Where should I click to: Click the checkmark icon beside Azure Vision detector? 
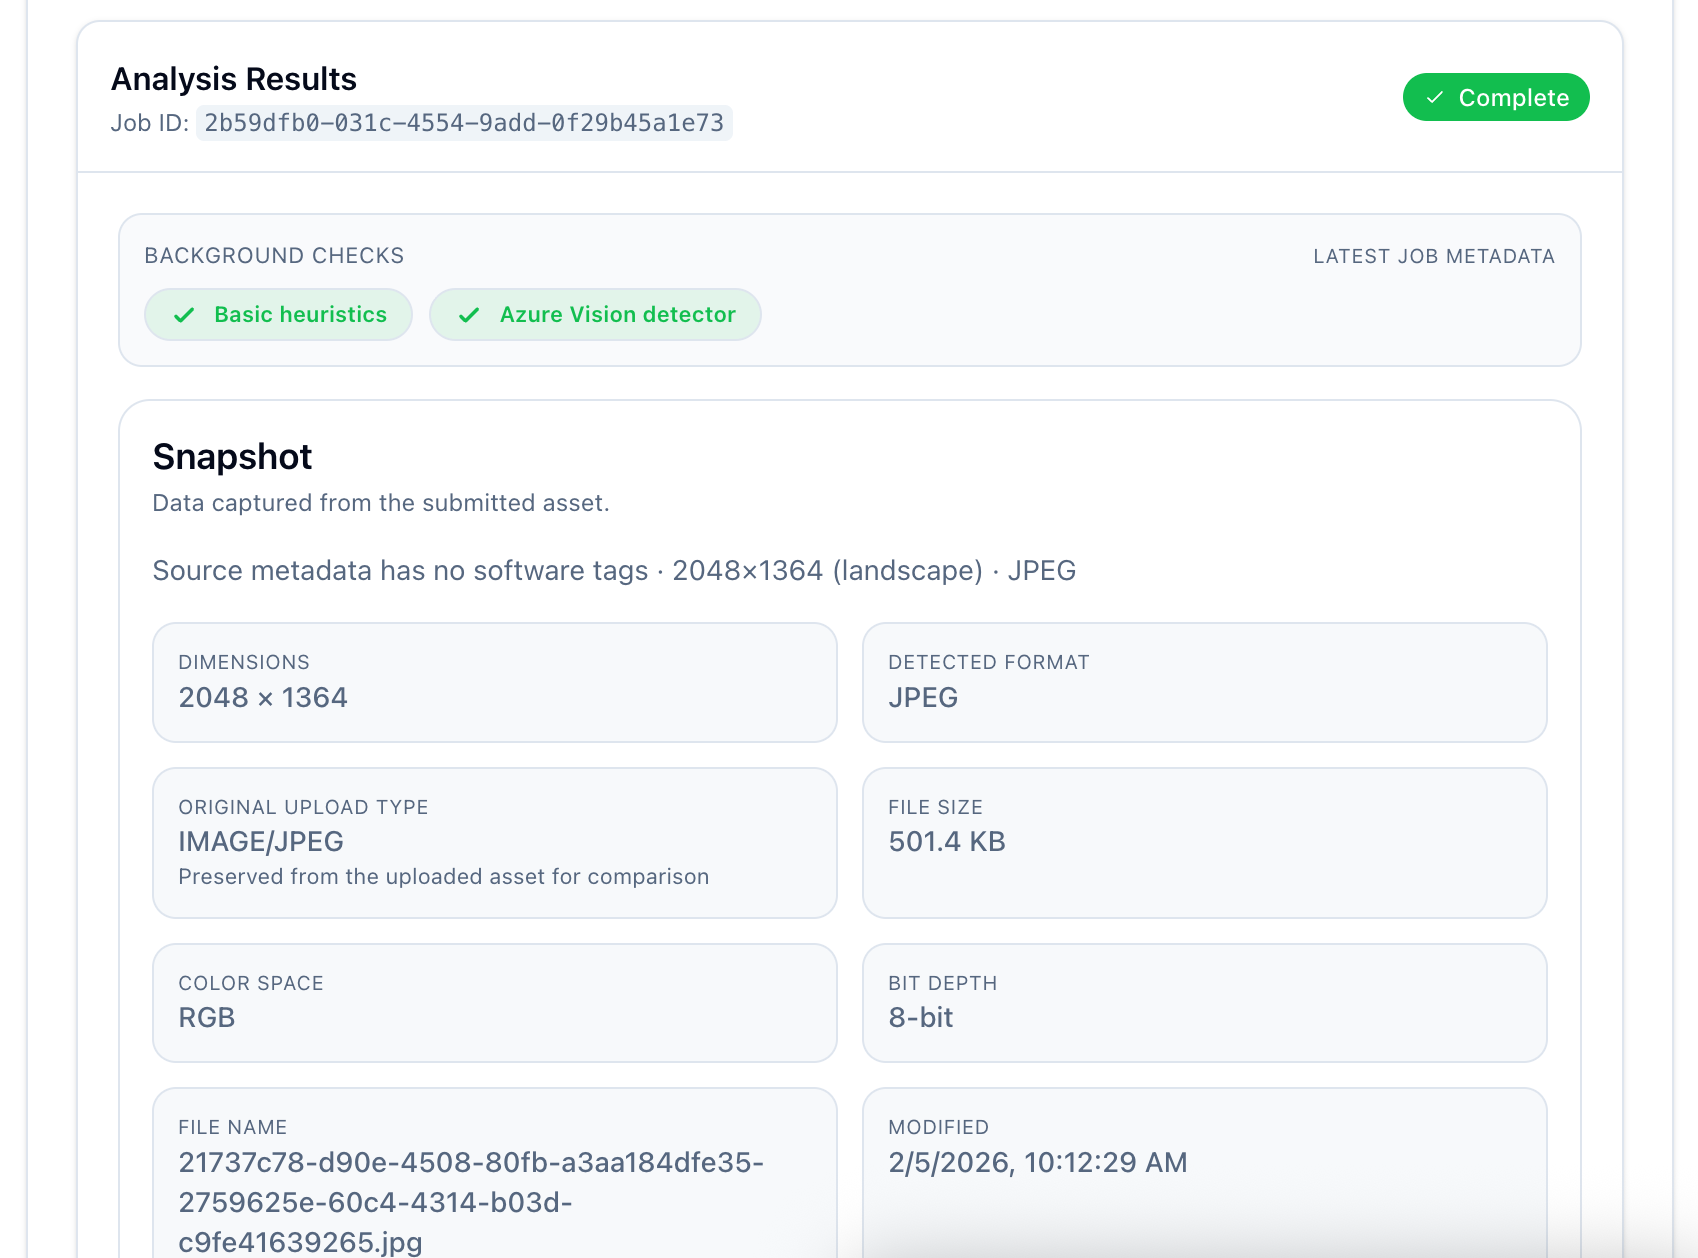coord(469,315)
